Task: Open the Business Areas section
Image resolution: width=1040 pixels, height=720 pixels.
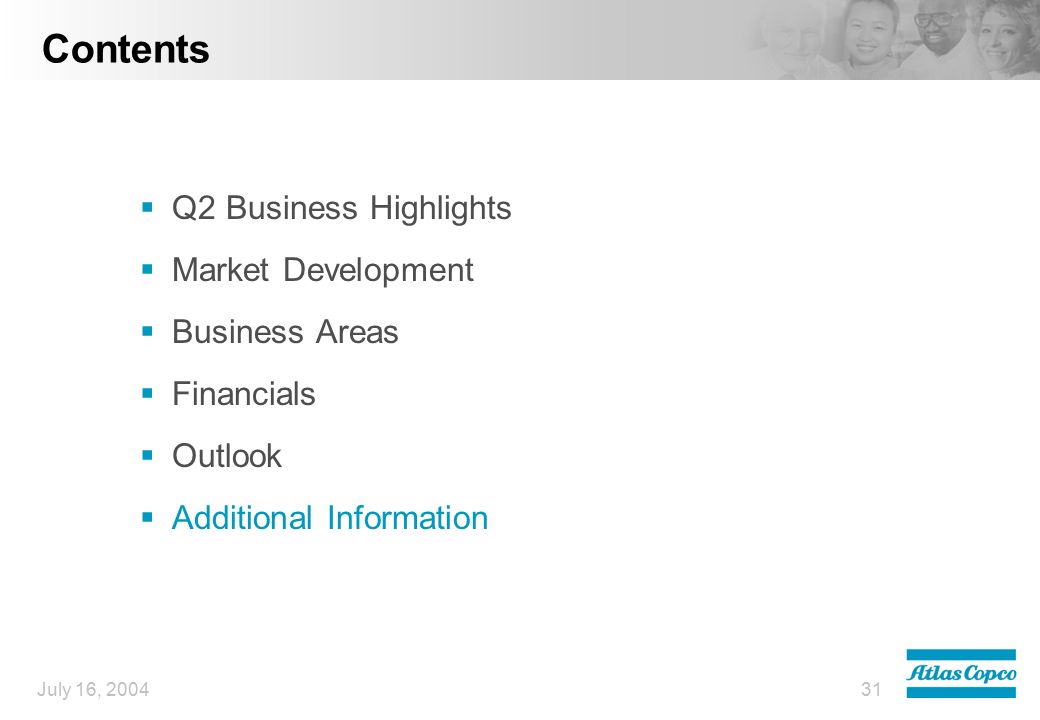Action: coord(285,331)
